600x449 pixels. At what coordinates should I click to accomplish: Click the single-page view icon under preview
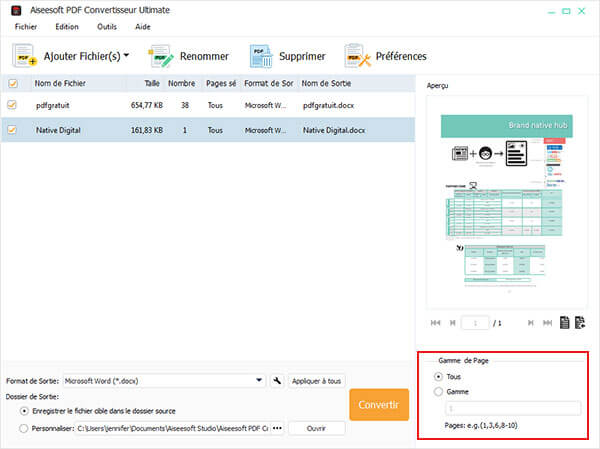tap(565, 323)
